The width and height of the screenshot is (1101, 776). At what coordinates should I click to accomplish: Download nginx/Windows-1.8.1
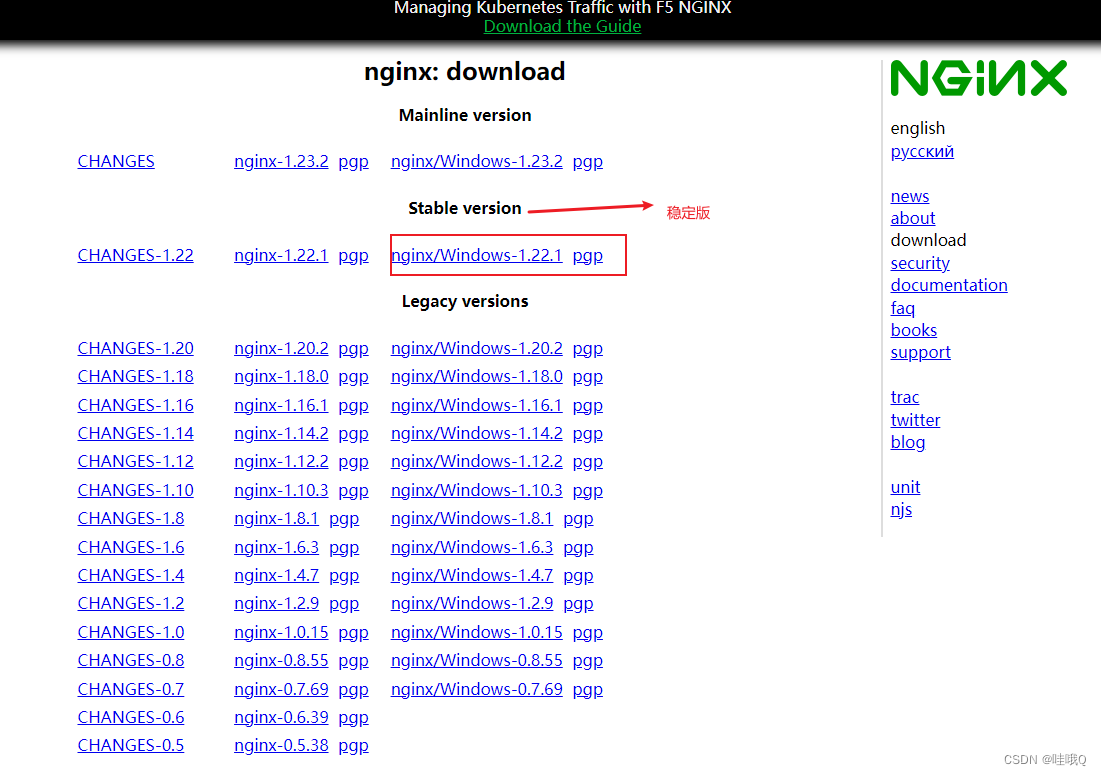click(472, 518)
